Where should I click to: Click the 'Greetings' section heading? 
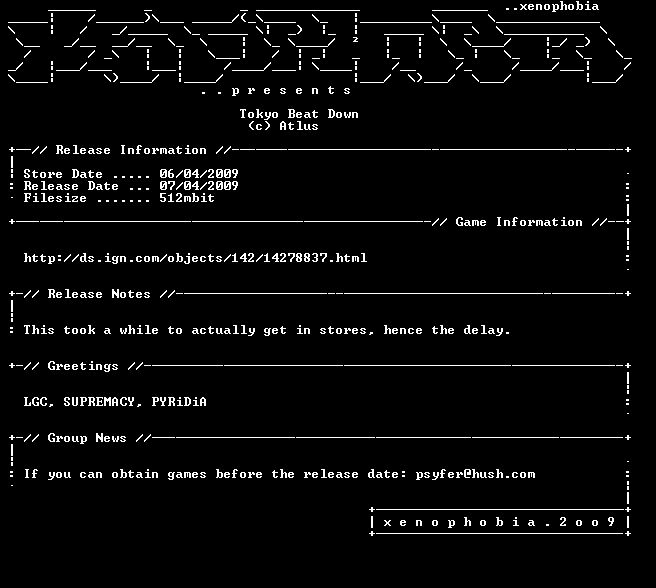83,366
